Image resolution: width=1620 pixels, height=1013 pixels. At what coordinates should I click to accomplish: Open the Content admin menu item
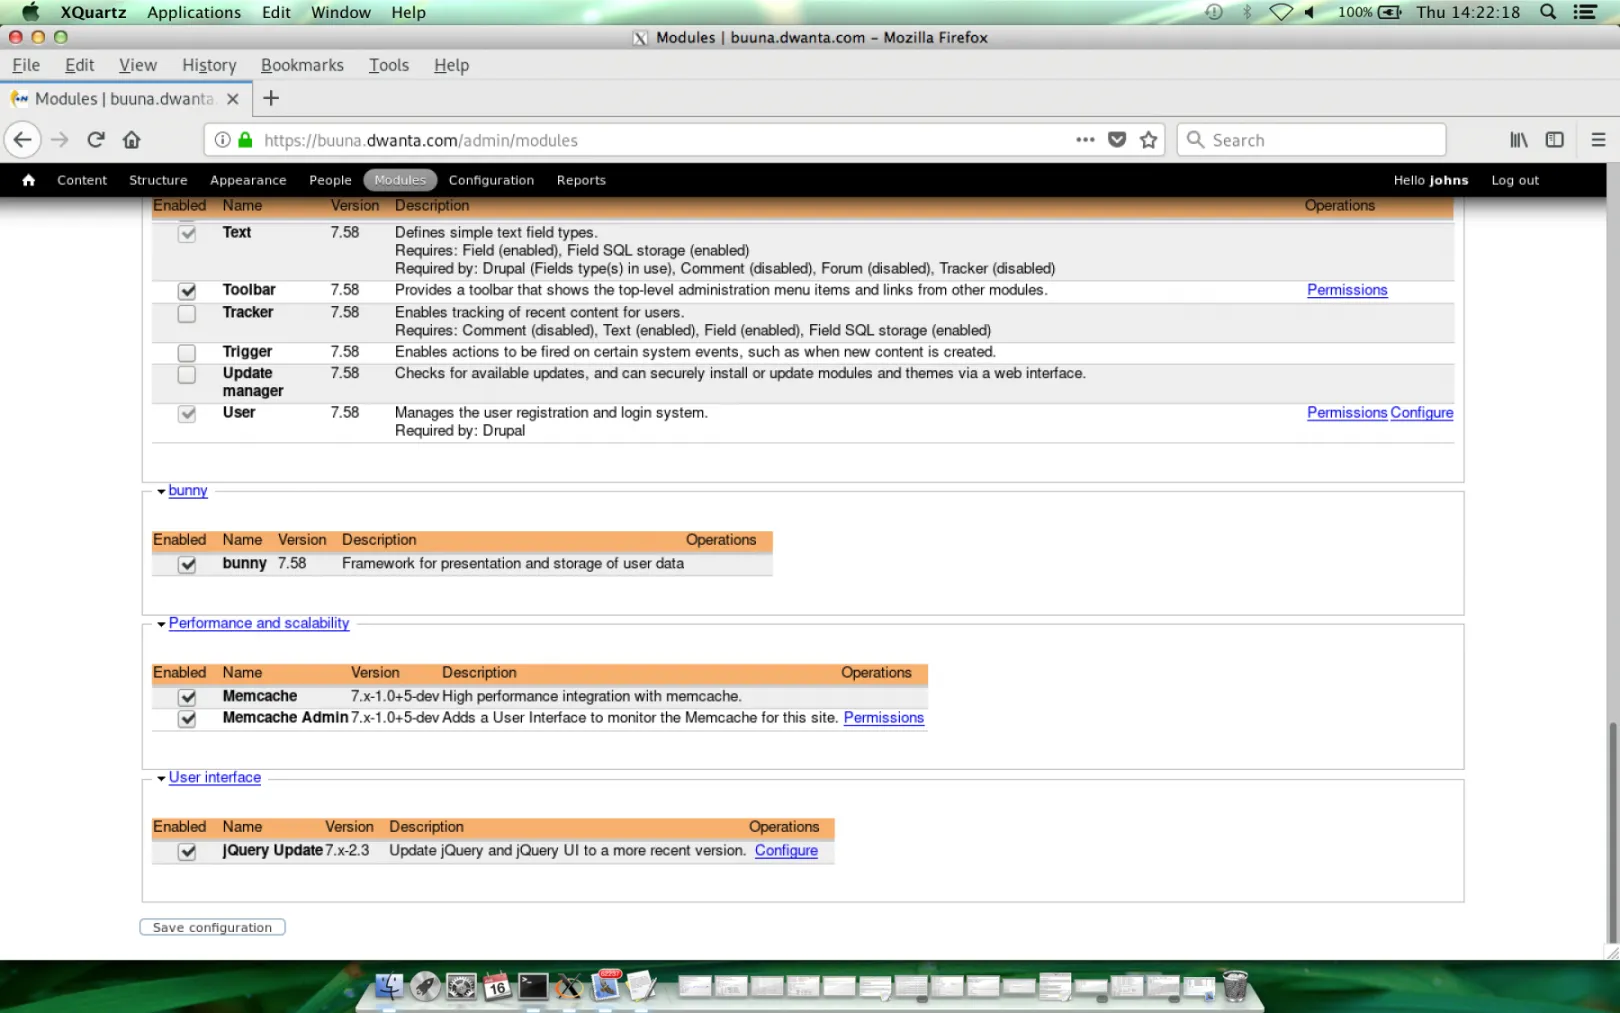click(x=82, y=180)
